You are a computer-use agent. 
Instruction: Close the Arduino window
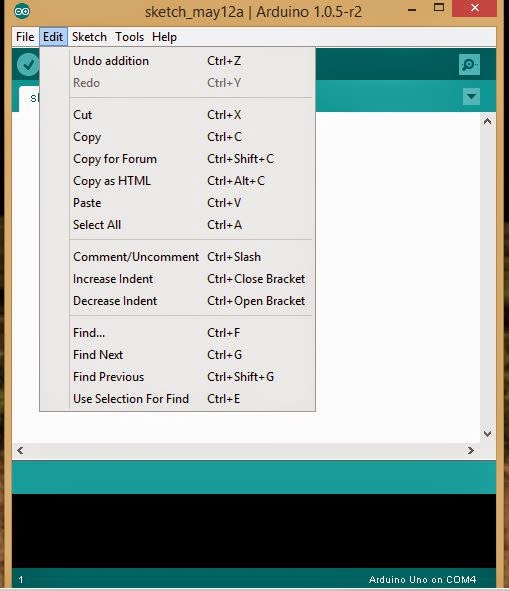[x=475, y=8]
